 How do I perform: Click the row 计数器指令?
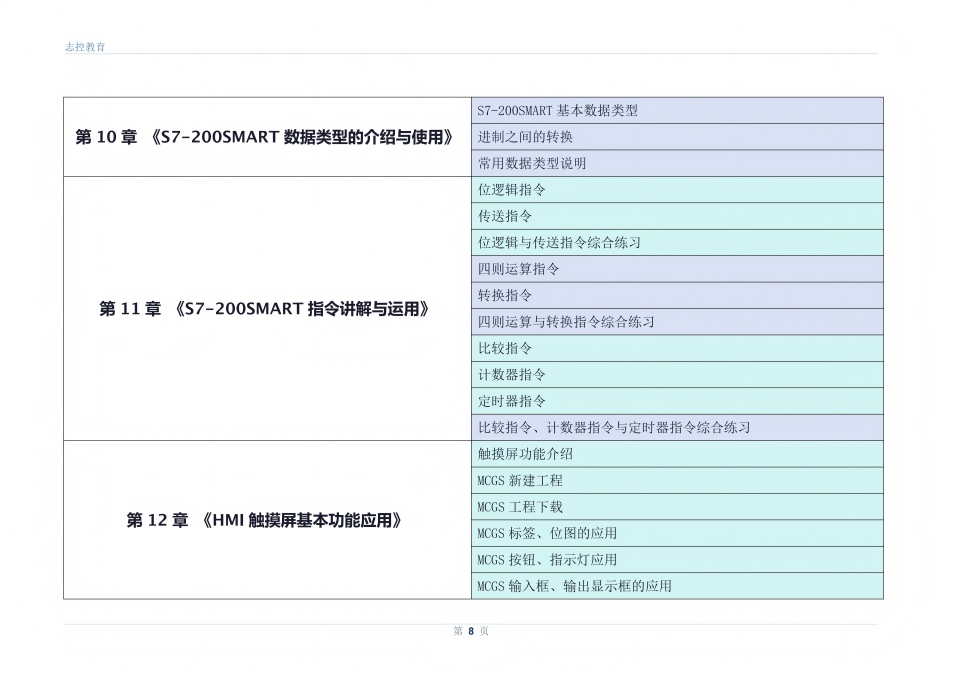click(x=677, y=375)
